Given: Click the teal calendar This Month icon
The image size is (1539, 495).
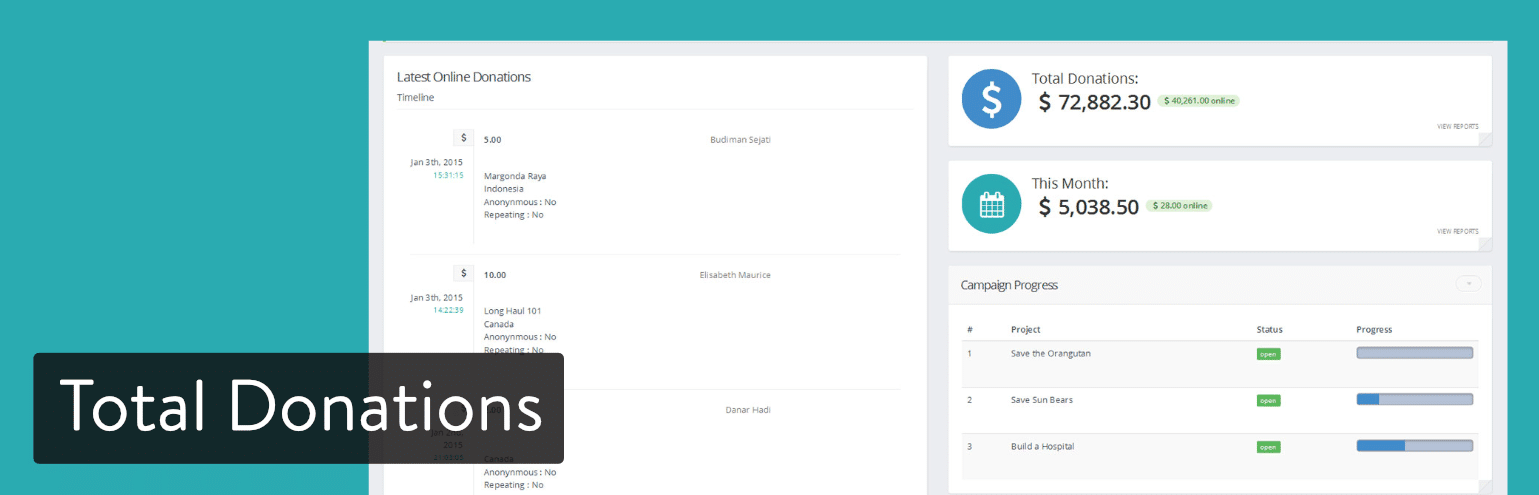Looking at the screenshot, I should tap(991, 204).
